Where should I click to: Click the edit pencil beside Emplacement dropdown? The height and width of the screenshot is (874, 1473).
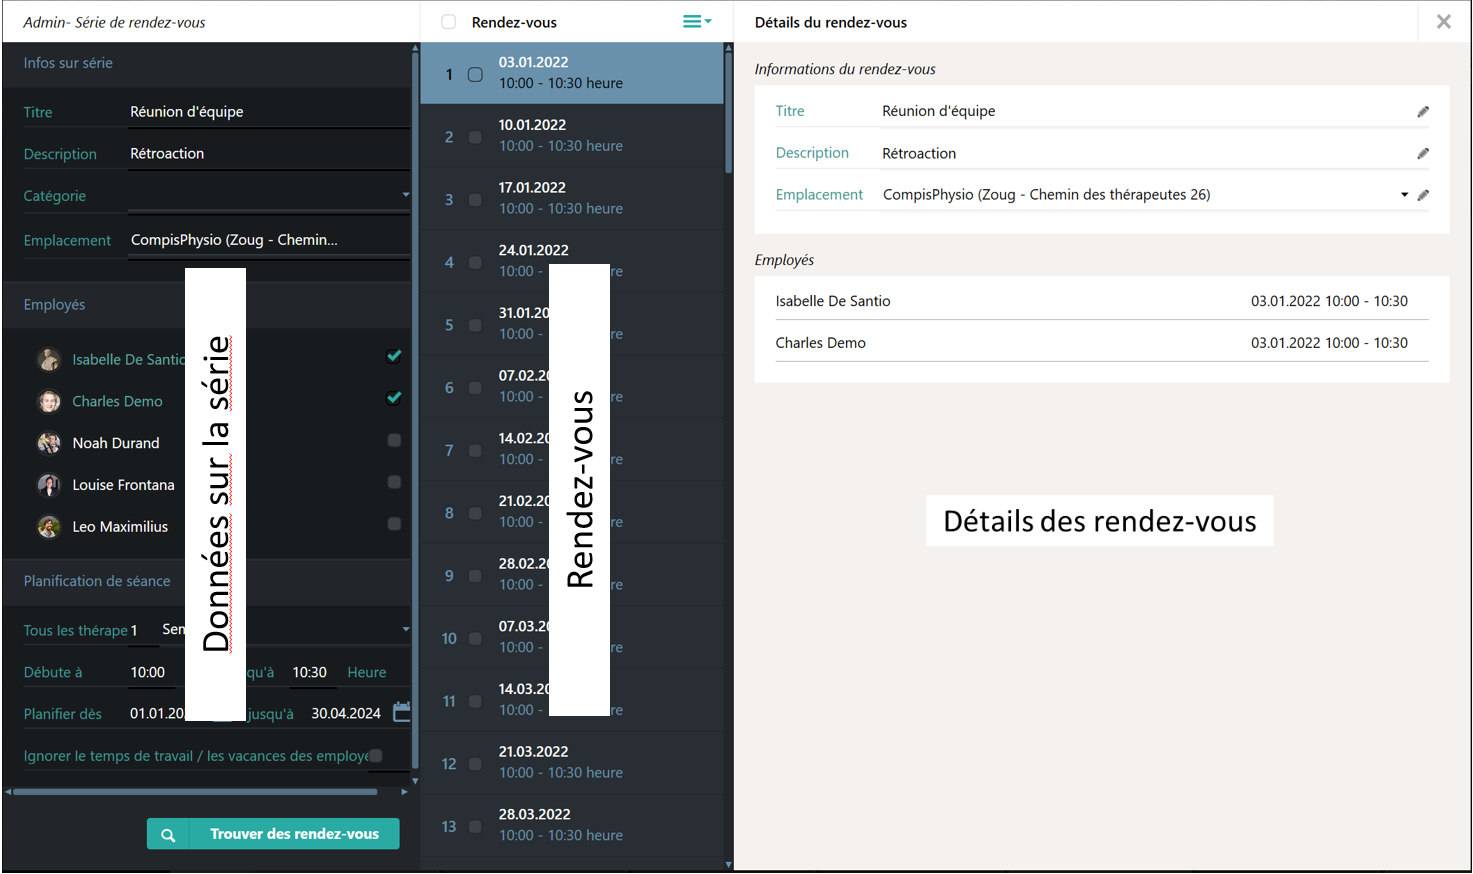[x=1423, y=195]
